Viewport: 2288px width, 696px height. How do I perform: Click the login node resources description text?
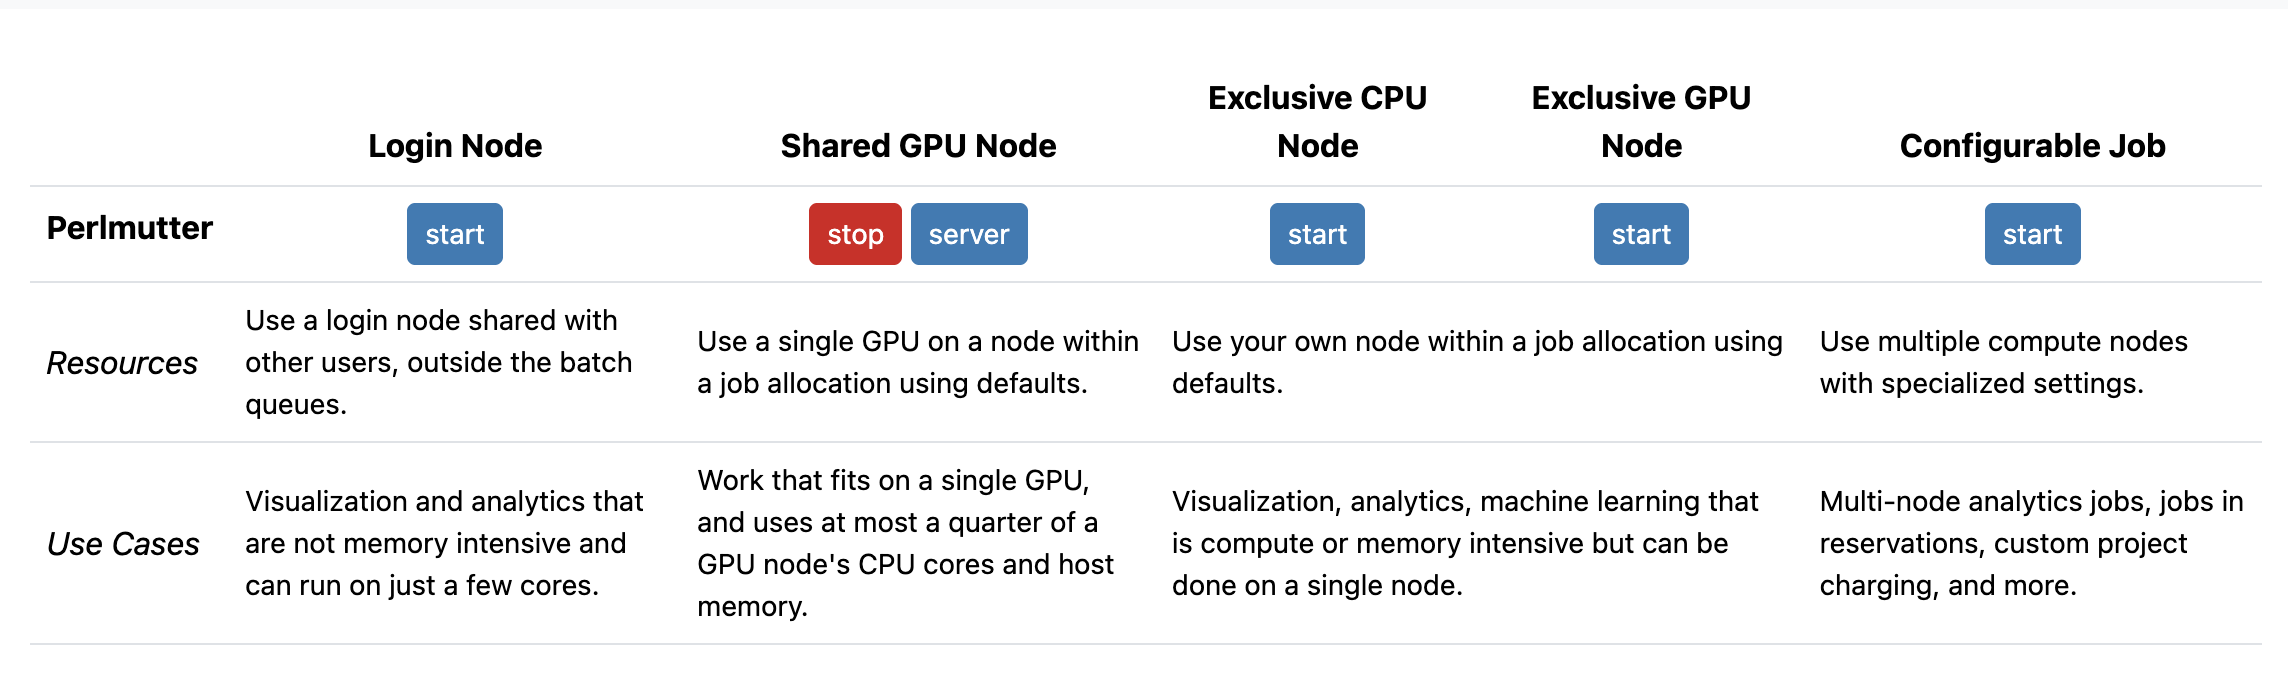pyautogui.click(x=437, y=363)
